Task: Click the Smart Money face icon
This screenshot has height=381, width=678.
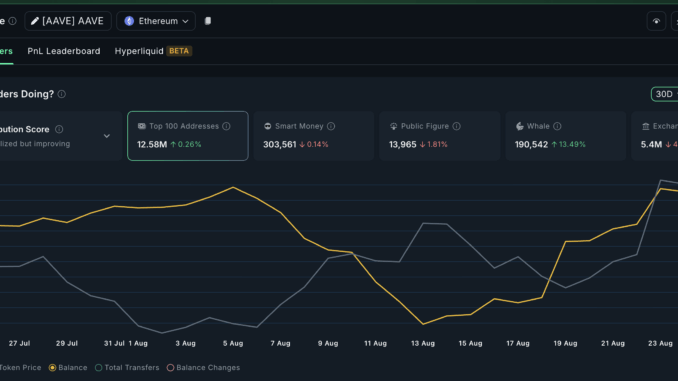Action: [x=268, y=126]
